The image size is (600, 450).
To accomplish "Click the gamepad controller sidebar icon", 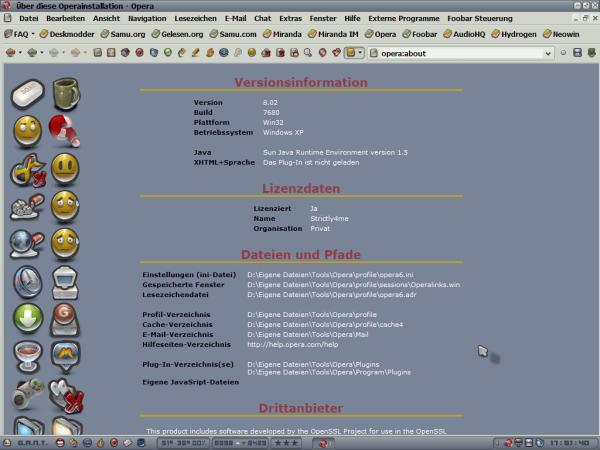I will click(x=27, y=394).
